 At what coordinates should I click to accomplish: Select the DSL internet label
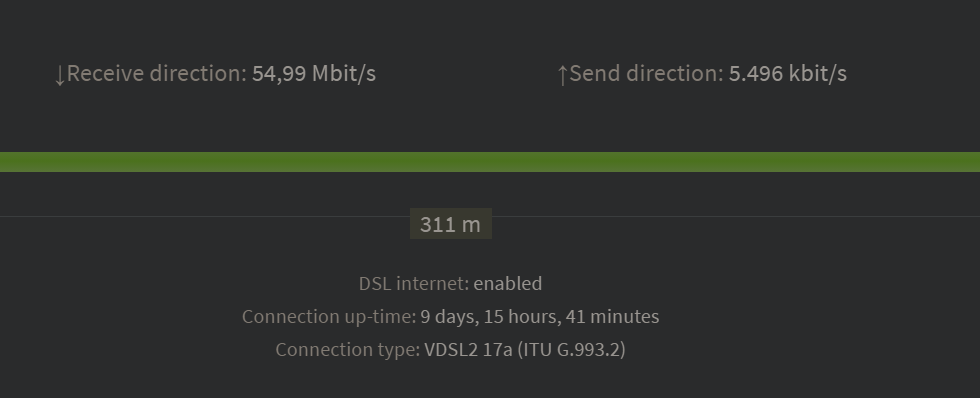coord(414,284)
